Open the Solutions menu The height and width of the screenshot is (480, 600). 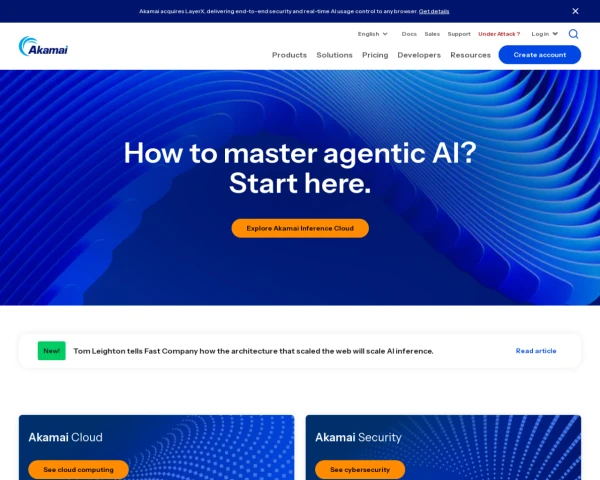[334, 55]
